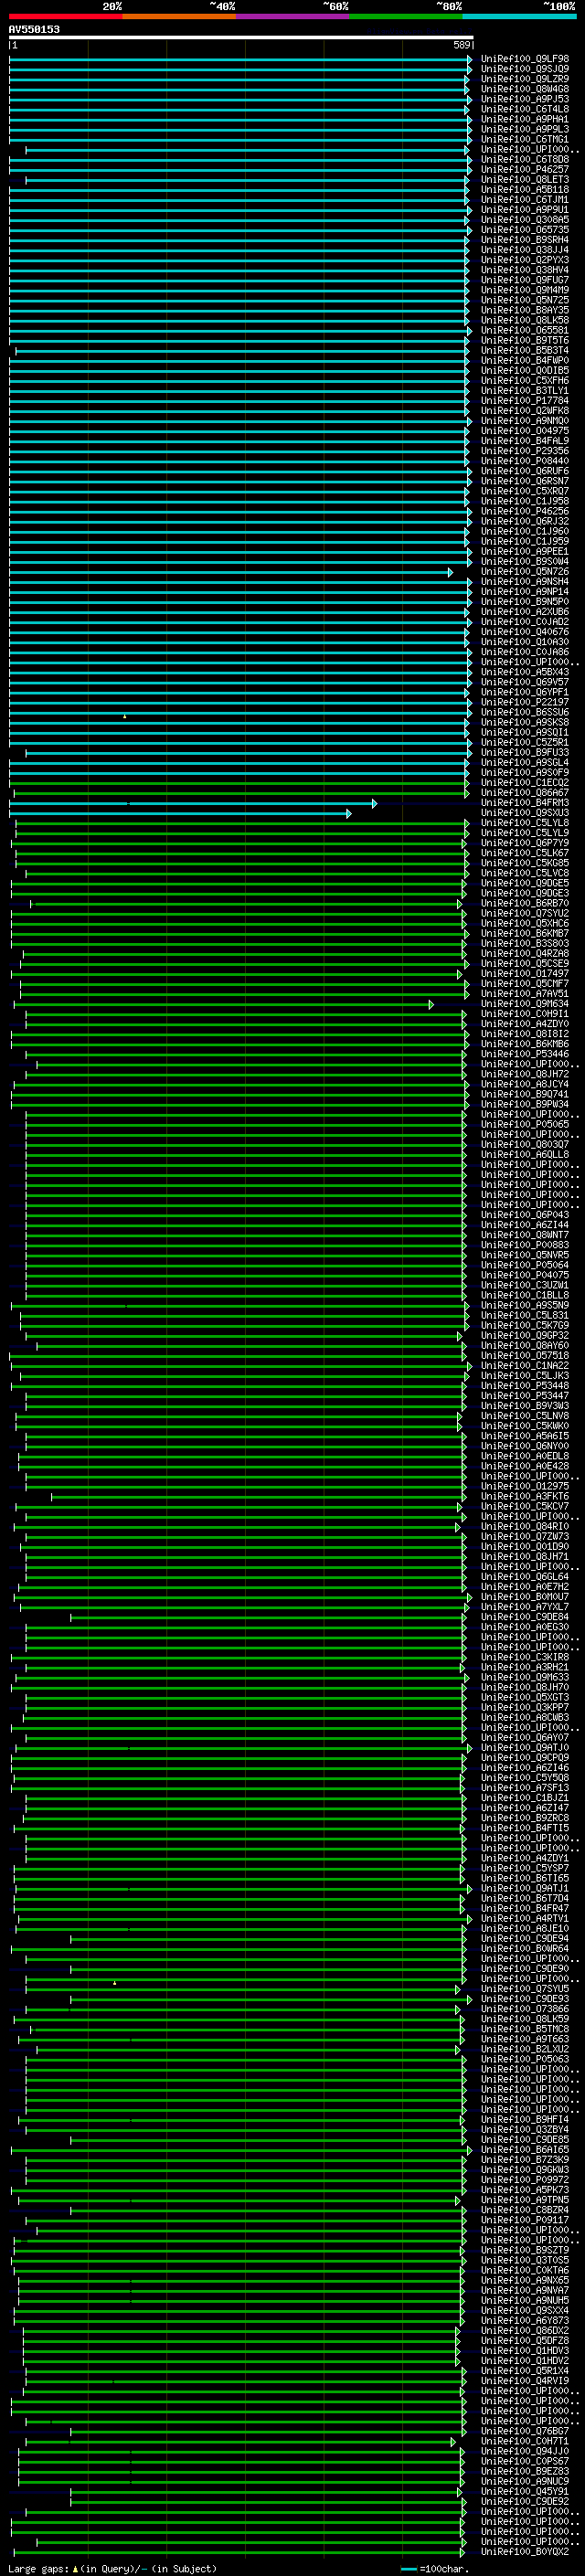Click the cyan ~100% legend segment

click(x=519, y=16)
